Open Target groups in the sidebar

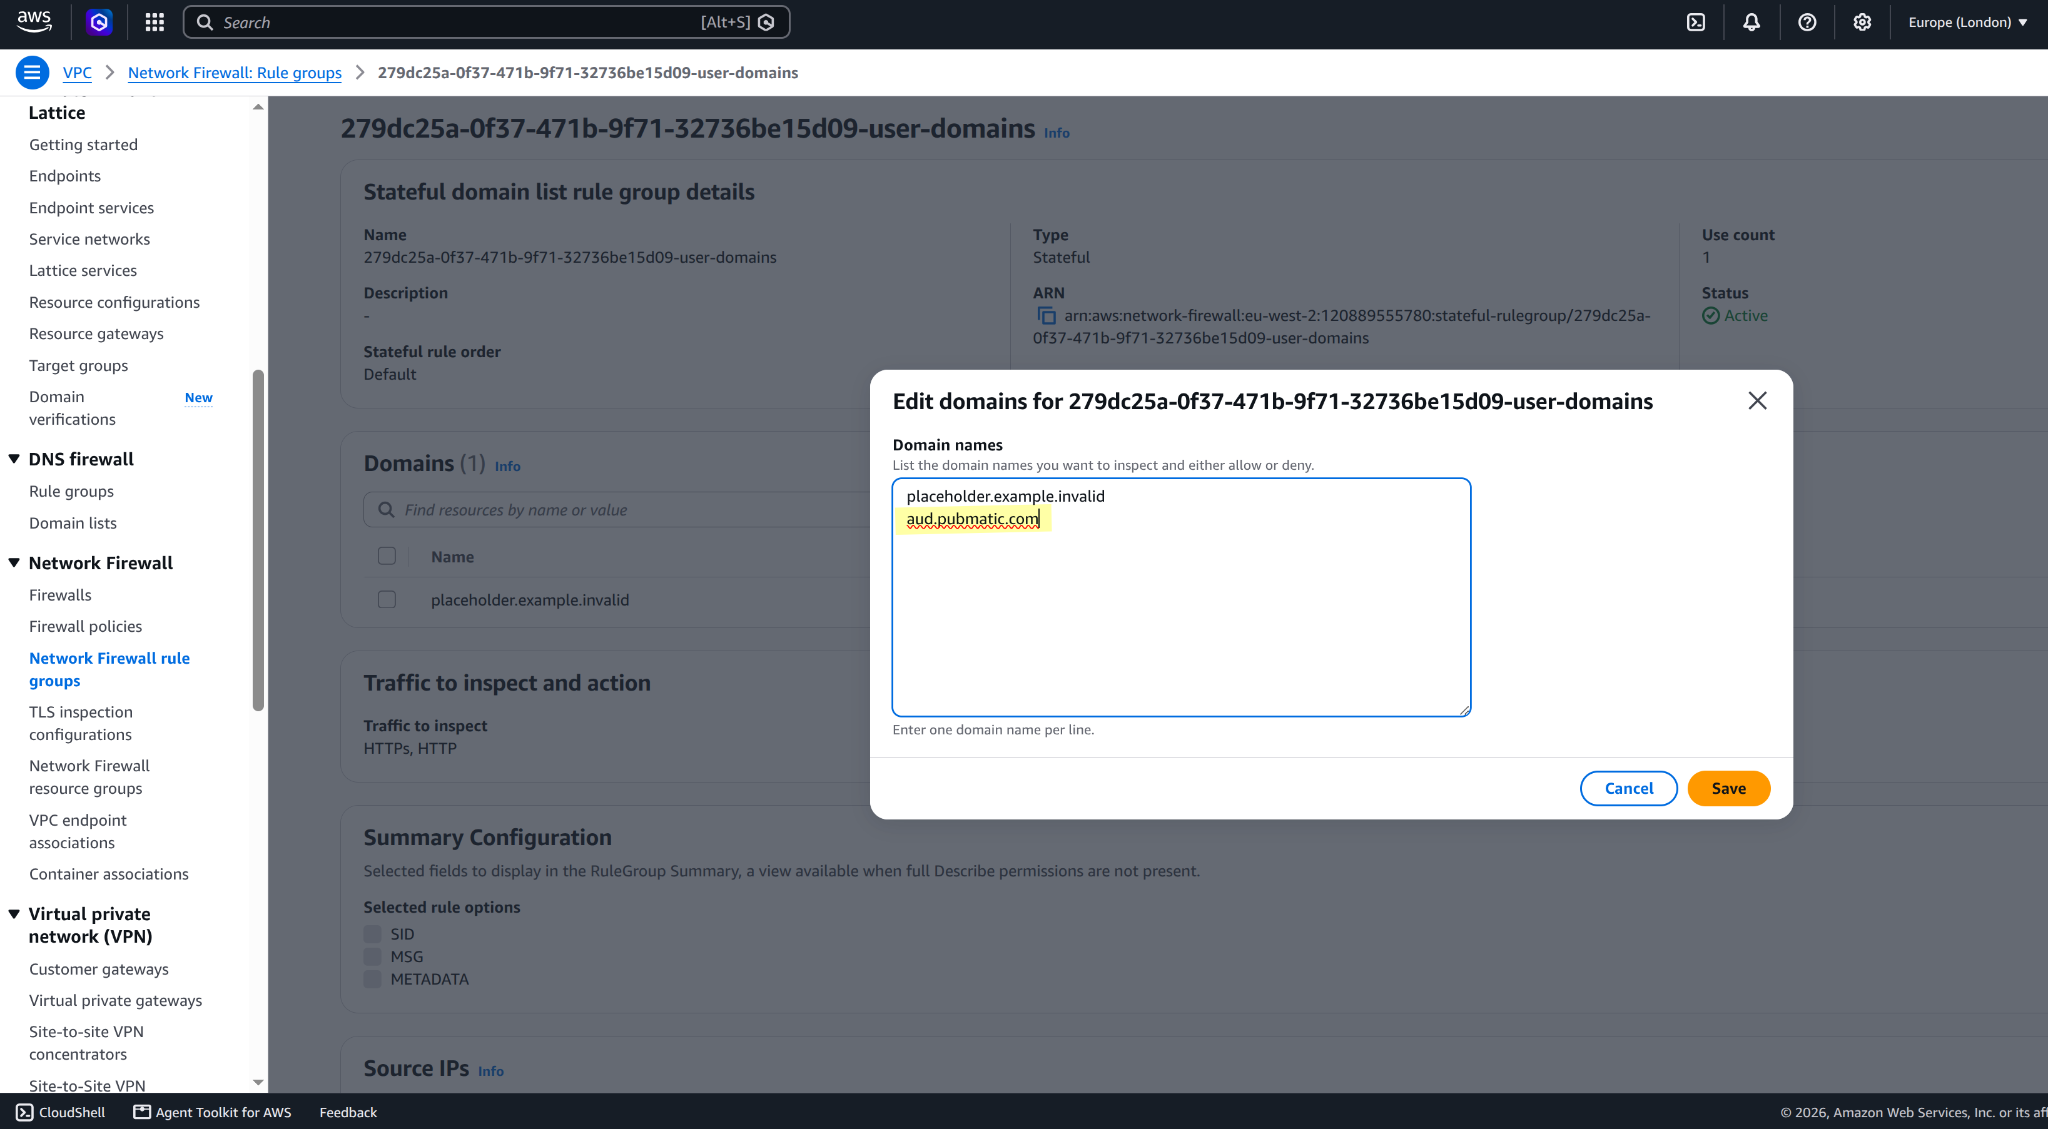(x=79, y=365)
